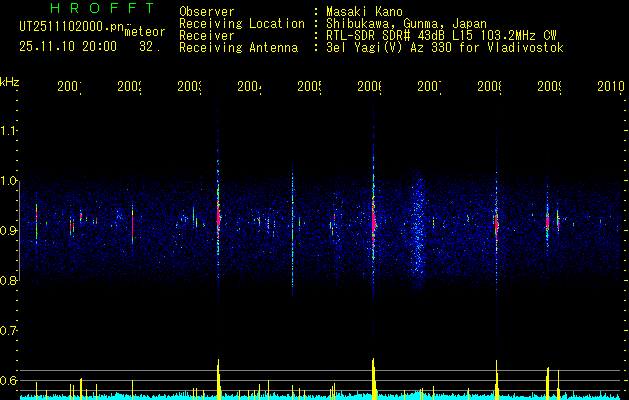The width and height of the screenshot is (629, 400).
Task: Select the location Shibukawa, Gunma, Japan
Action: click(x=406, y=24)
